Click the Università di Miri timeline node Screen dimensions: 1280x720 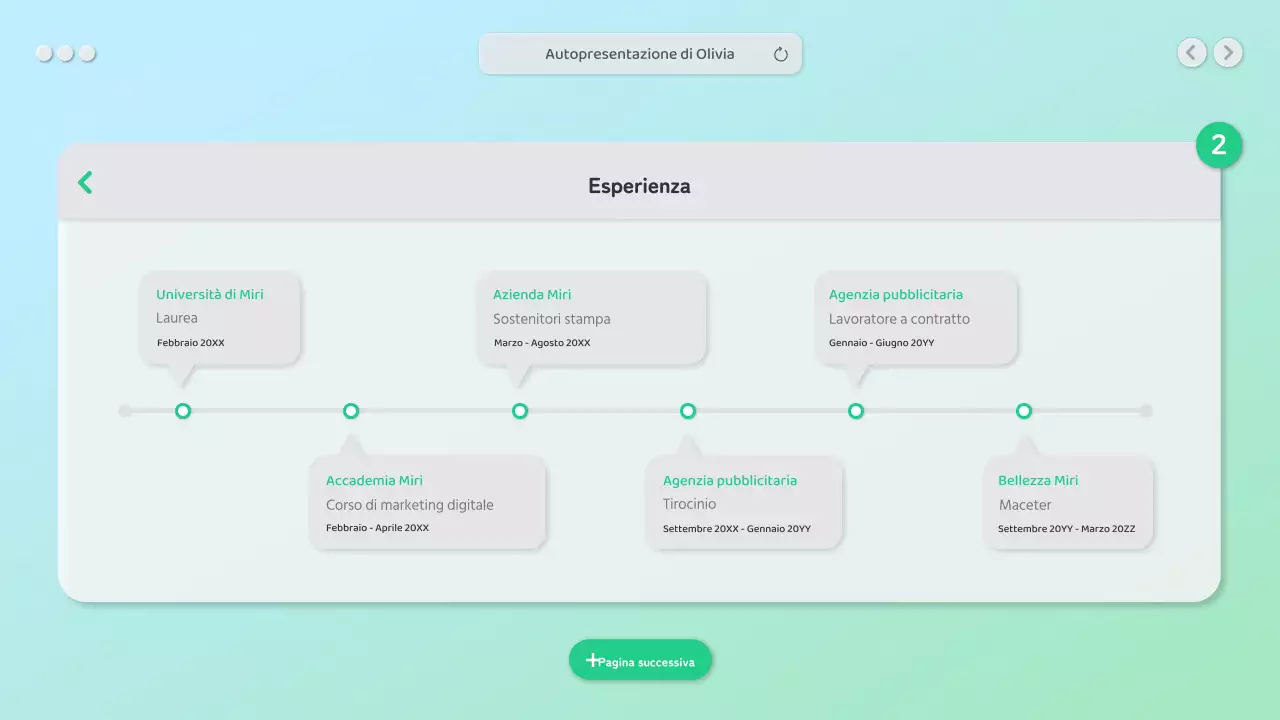tap(183, 410)
